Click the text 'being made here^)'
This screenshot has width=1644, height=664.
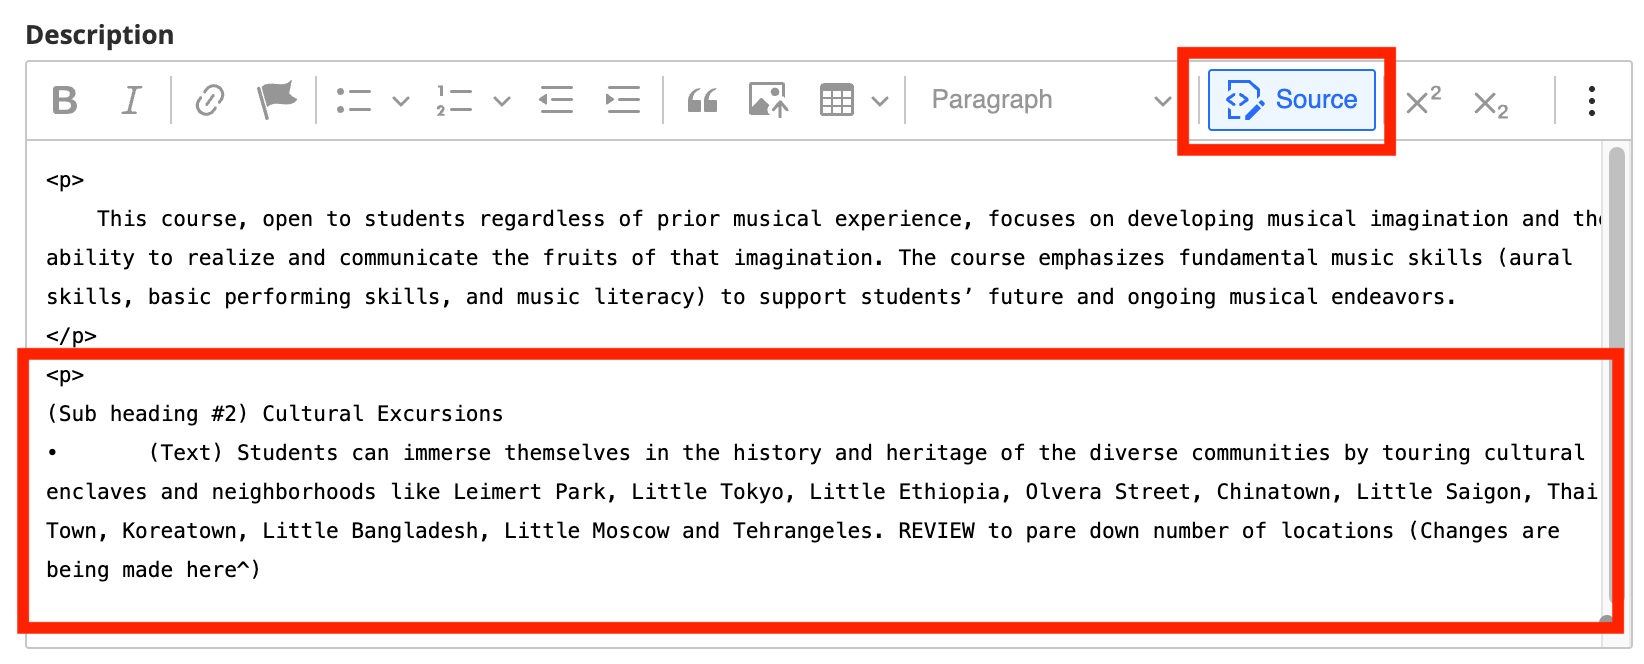pyautogui.click(x=153, y=570)
